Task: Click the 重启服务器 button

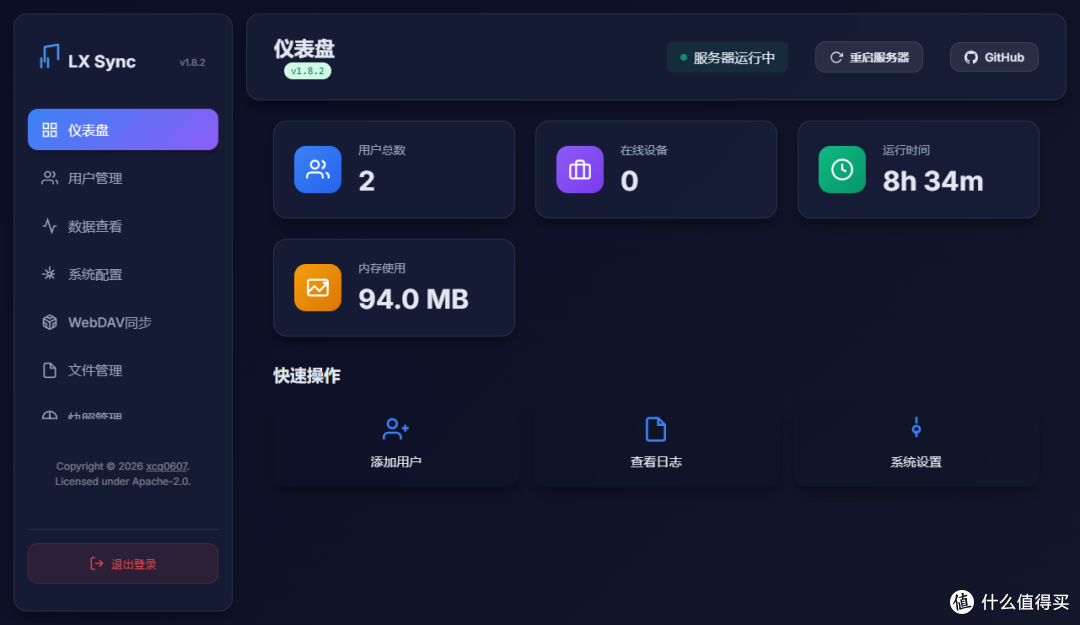Action: click(869, 57)
